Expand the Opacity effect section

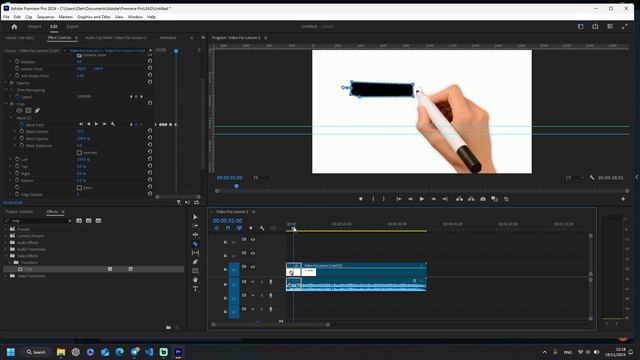[x=6, y=83]
